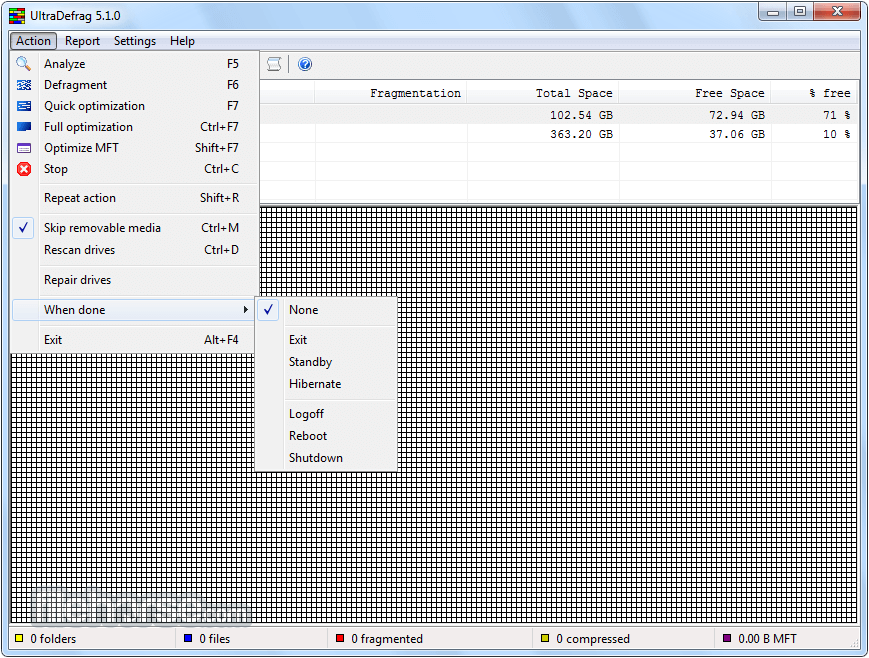
Task: Click the Full optimization blue icon
Action: click(24, 127)
